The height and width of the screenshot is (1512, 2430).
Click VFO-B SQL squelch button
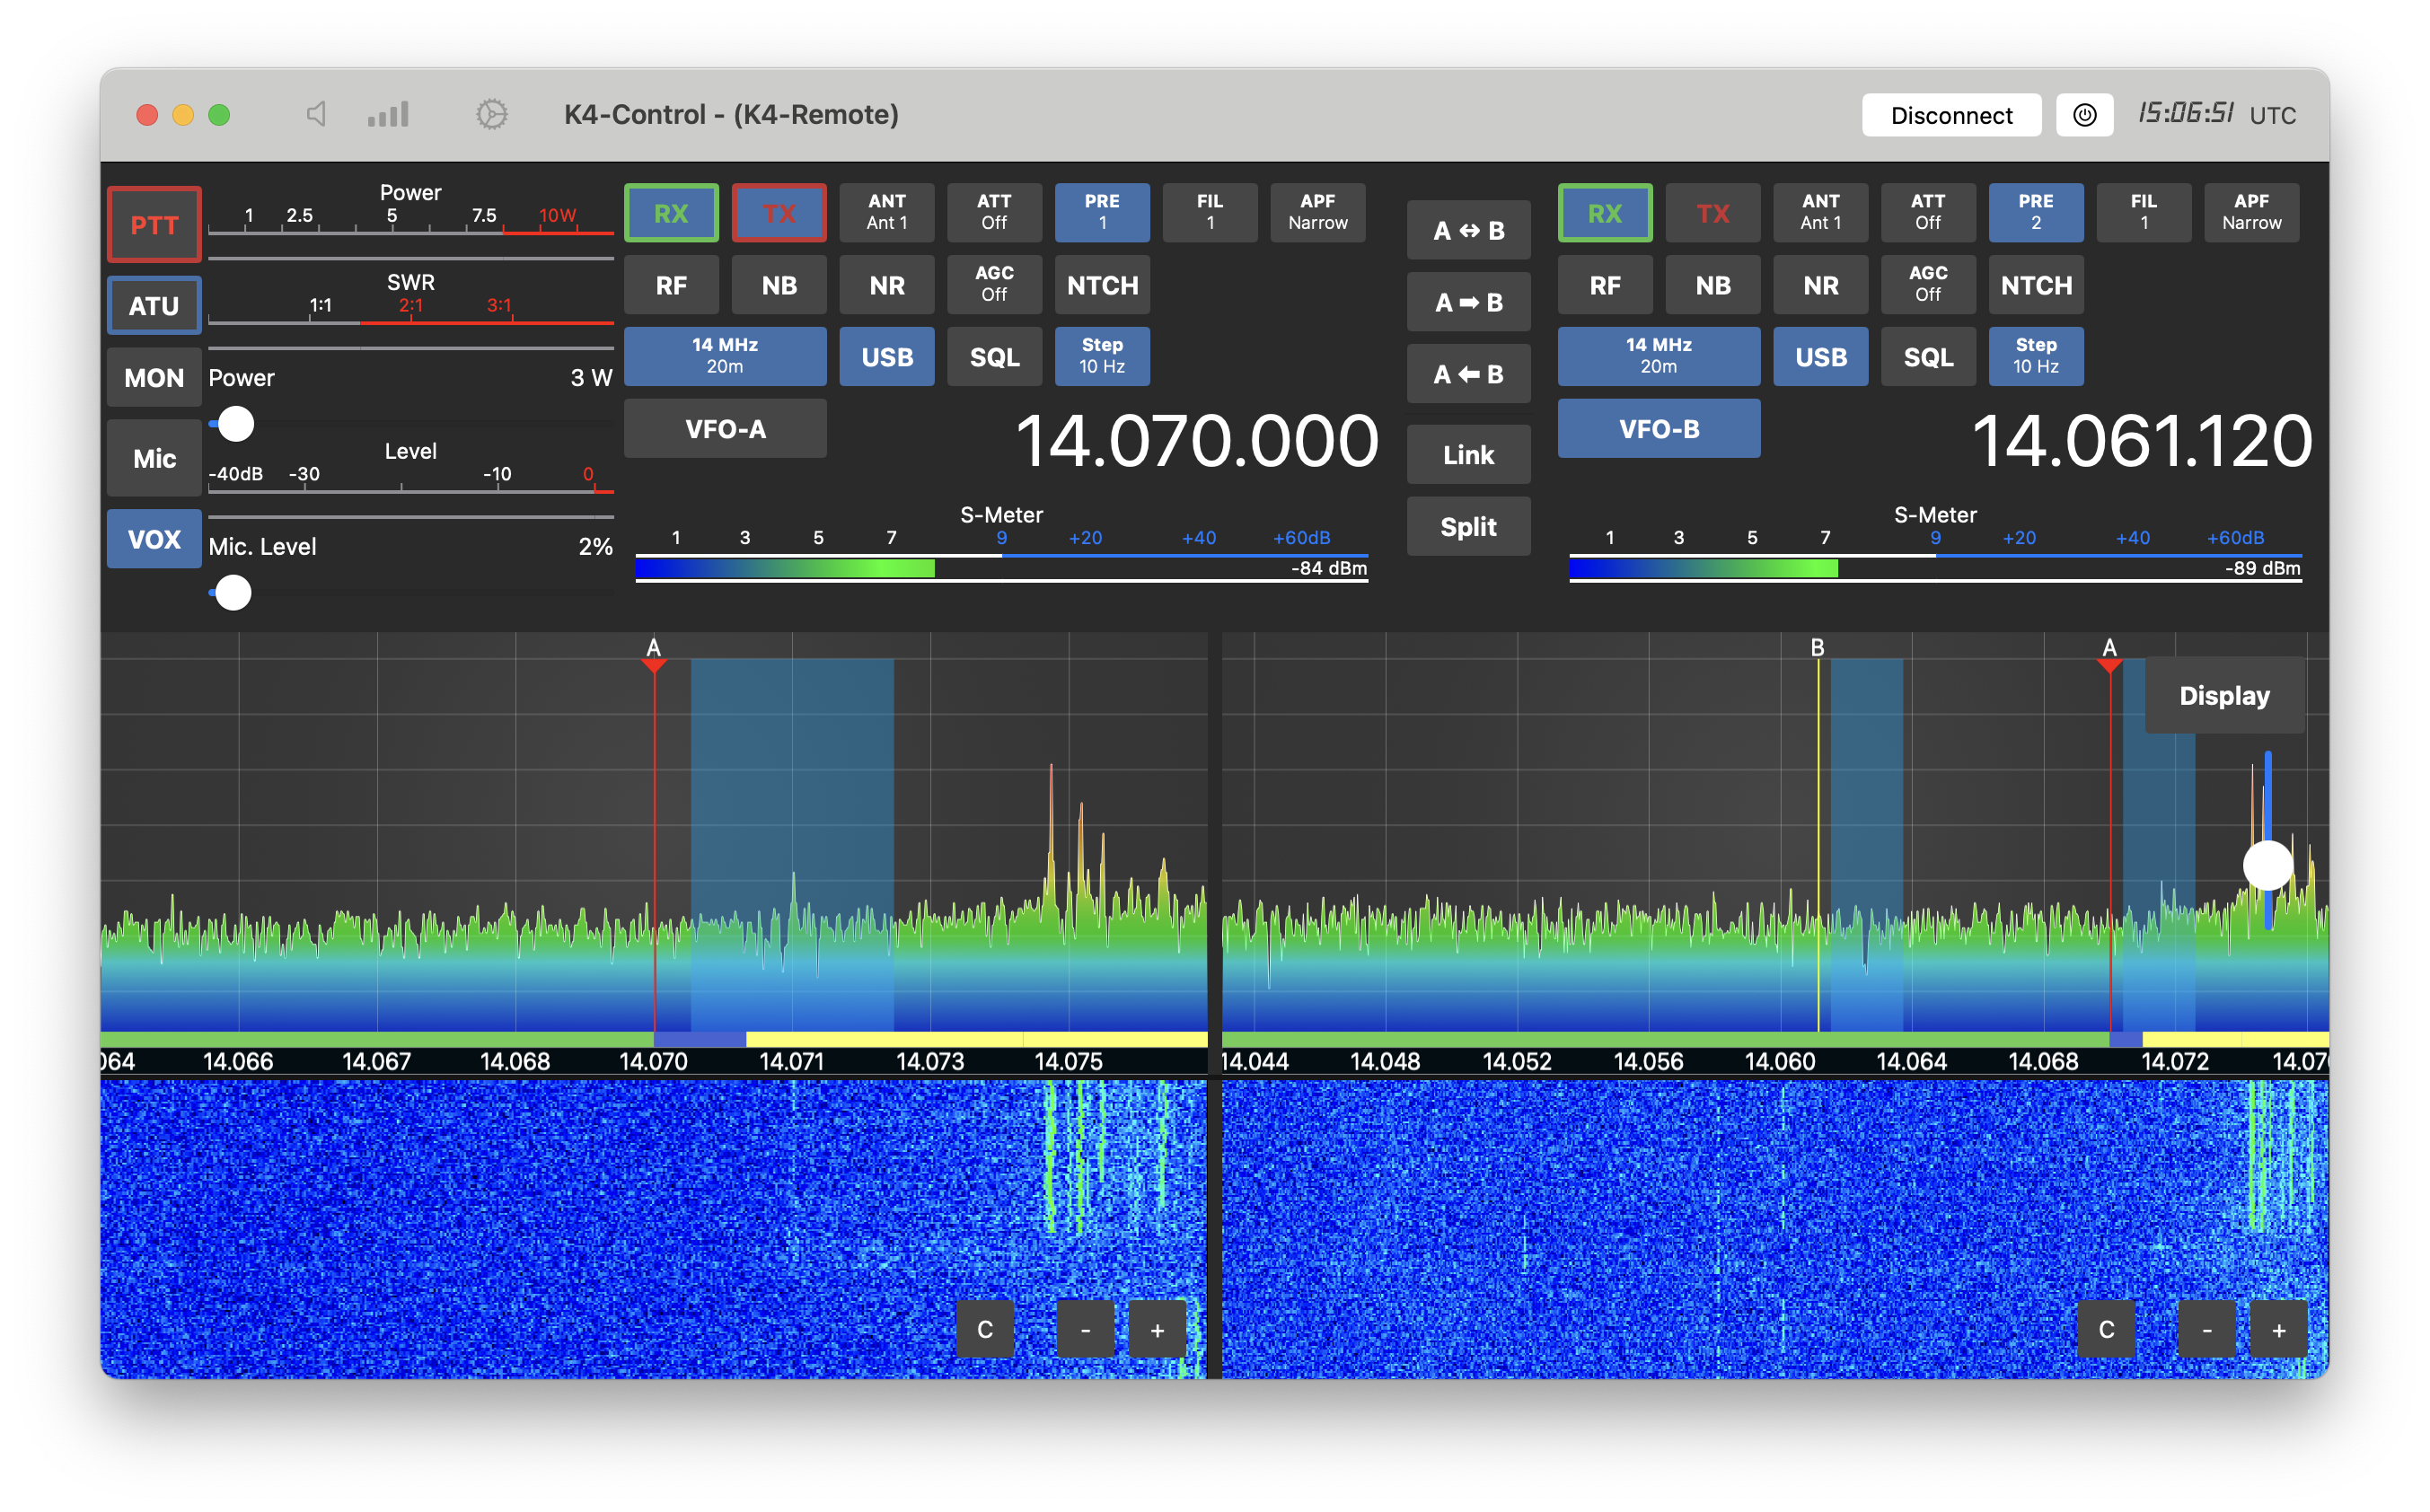click(1928, 356)
